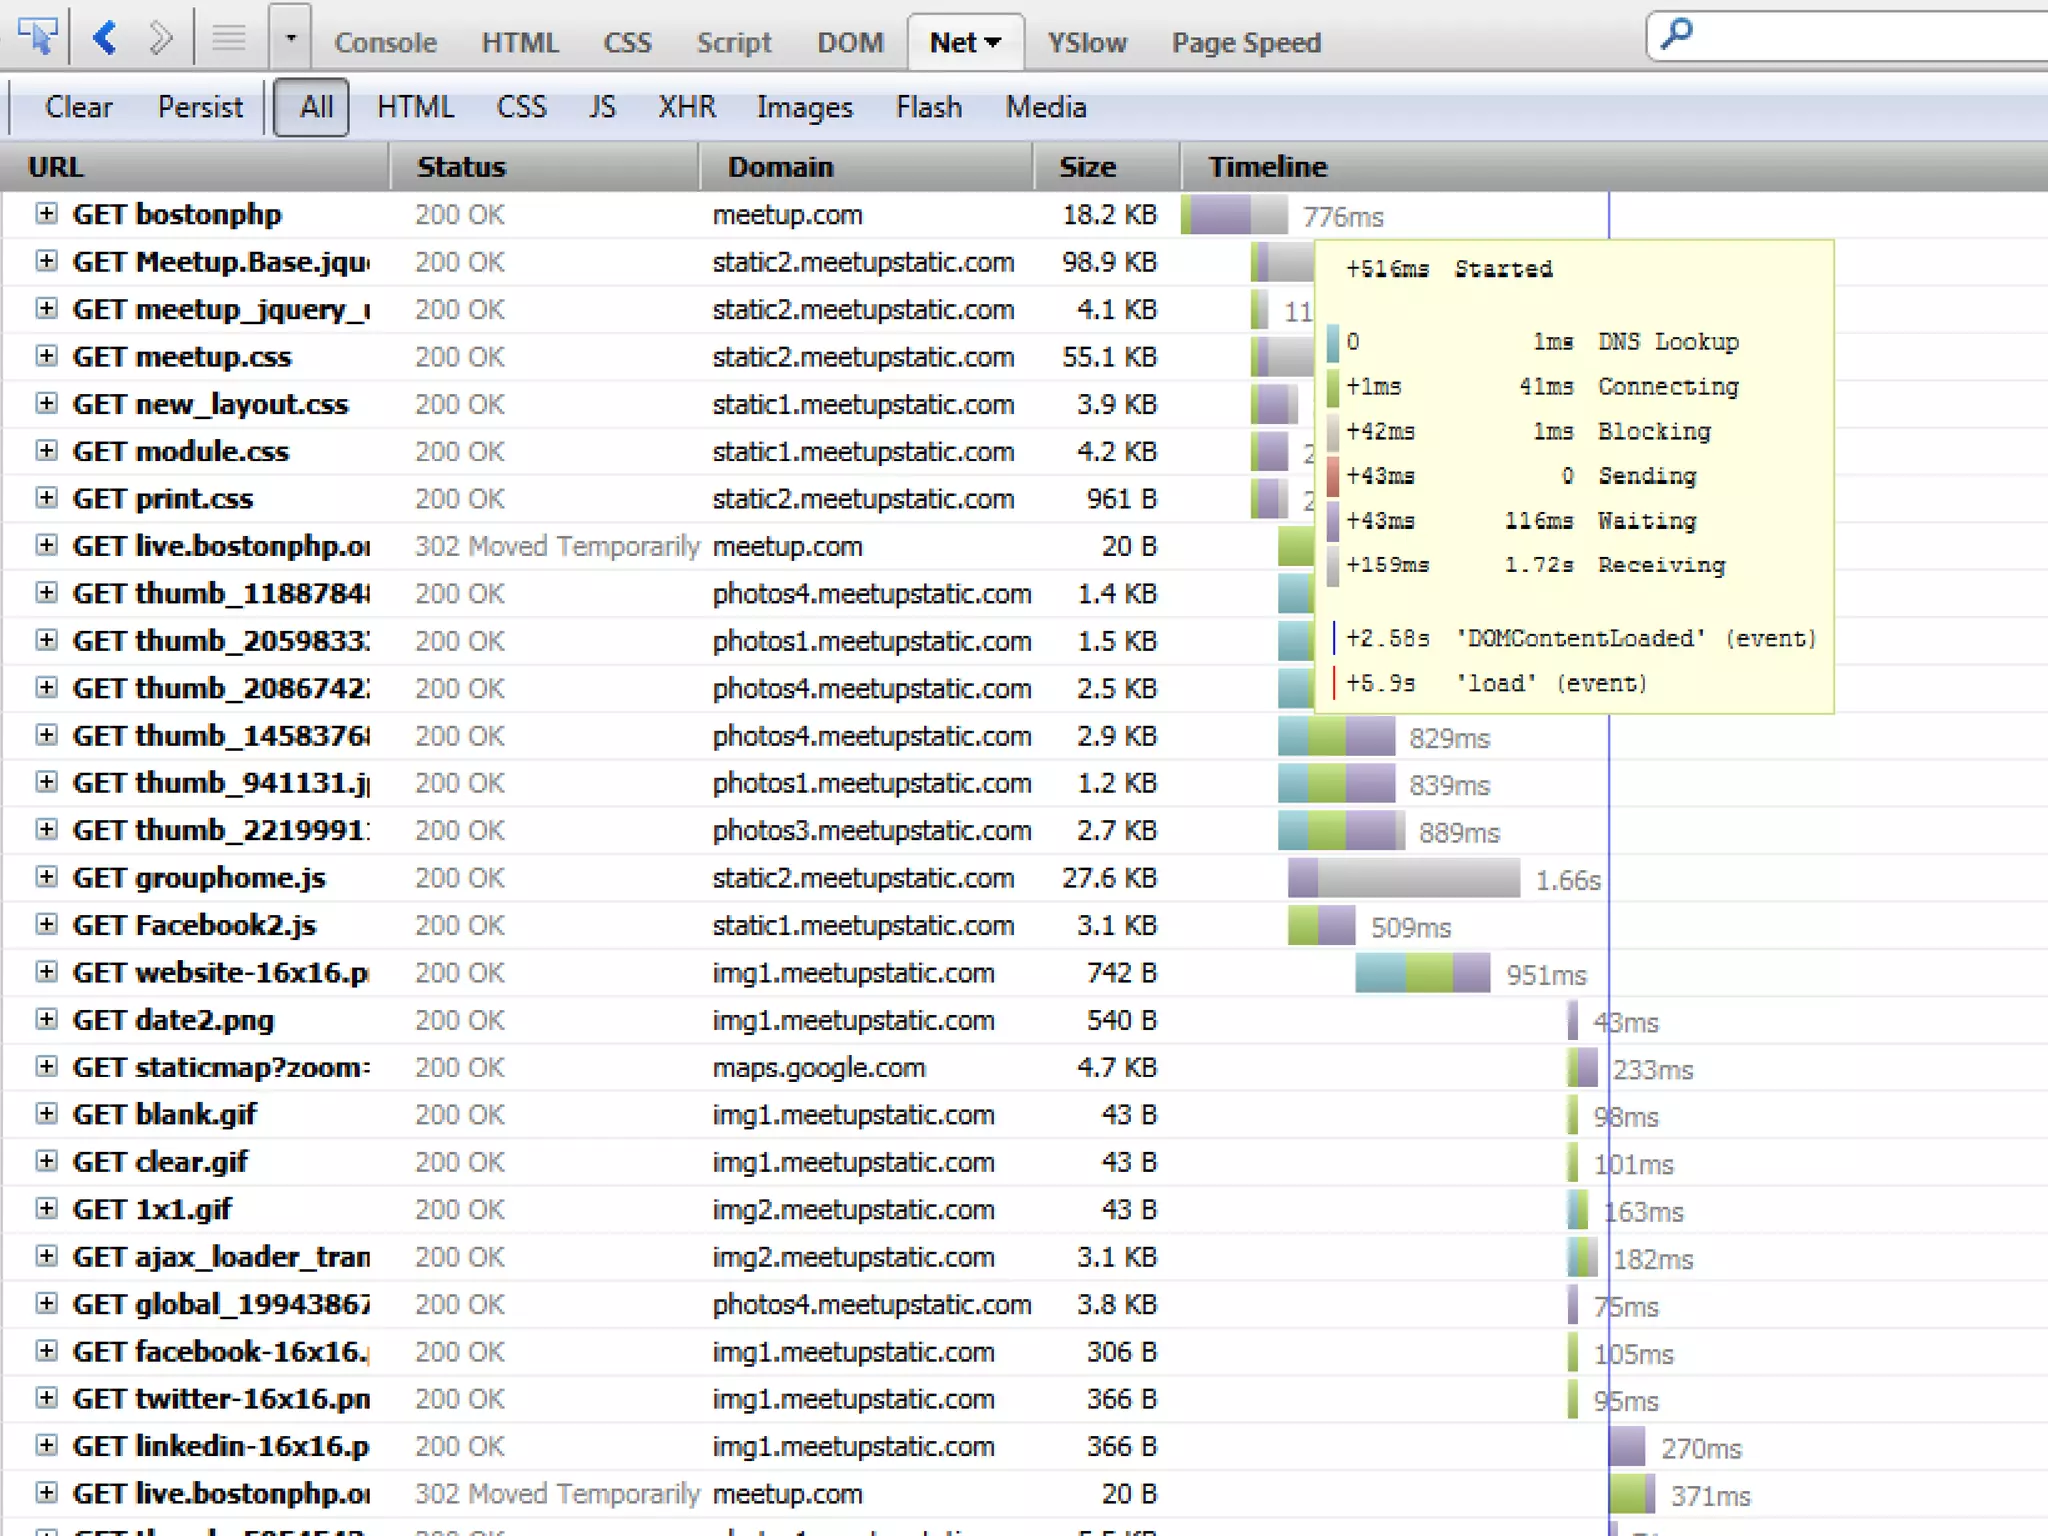Viewport: 2048px width, 1536px height.
Task: Click the back navigation arrow
Action: pos(105,38)
